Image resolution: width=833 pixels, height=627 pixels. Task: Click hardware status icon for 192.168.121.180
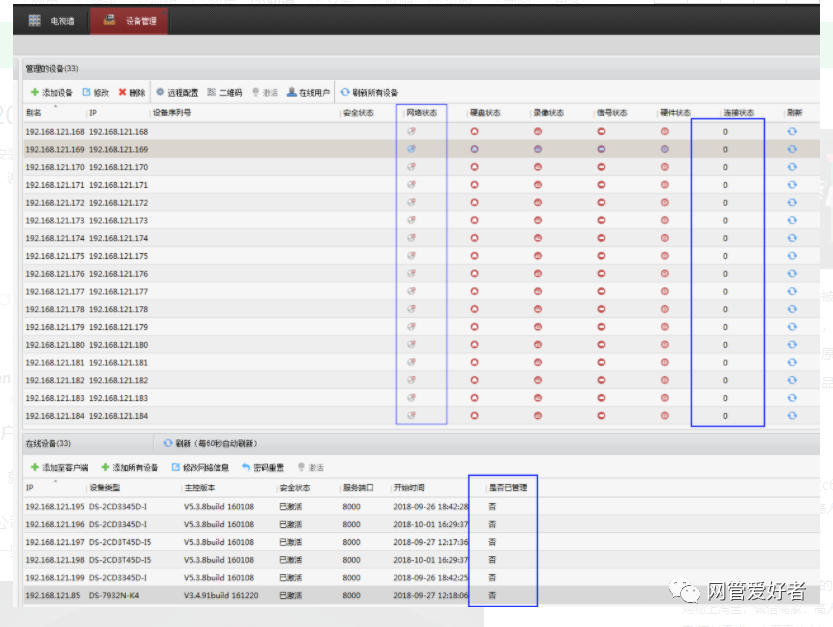tap(665, 344)
